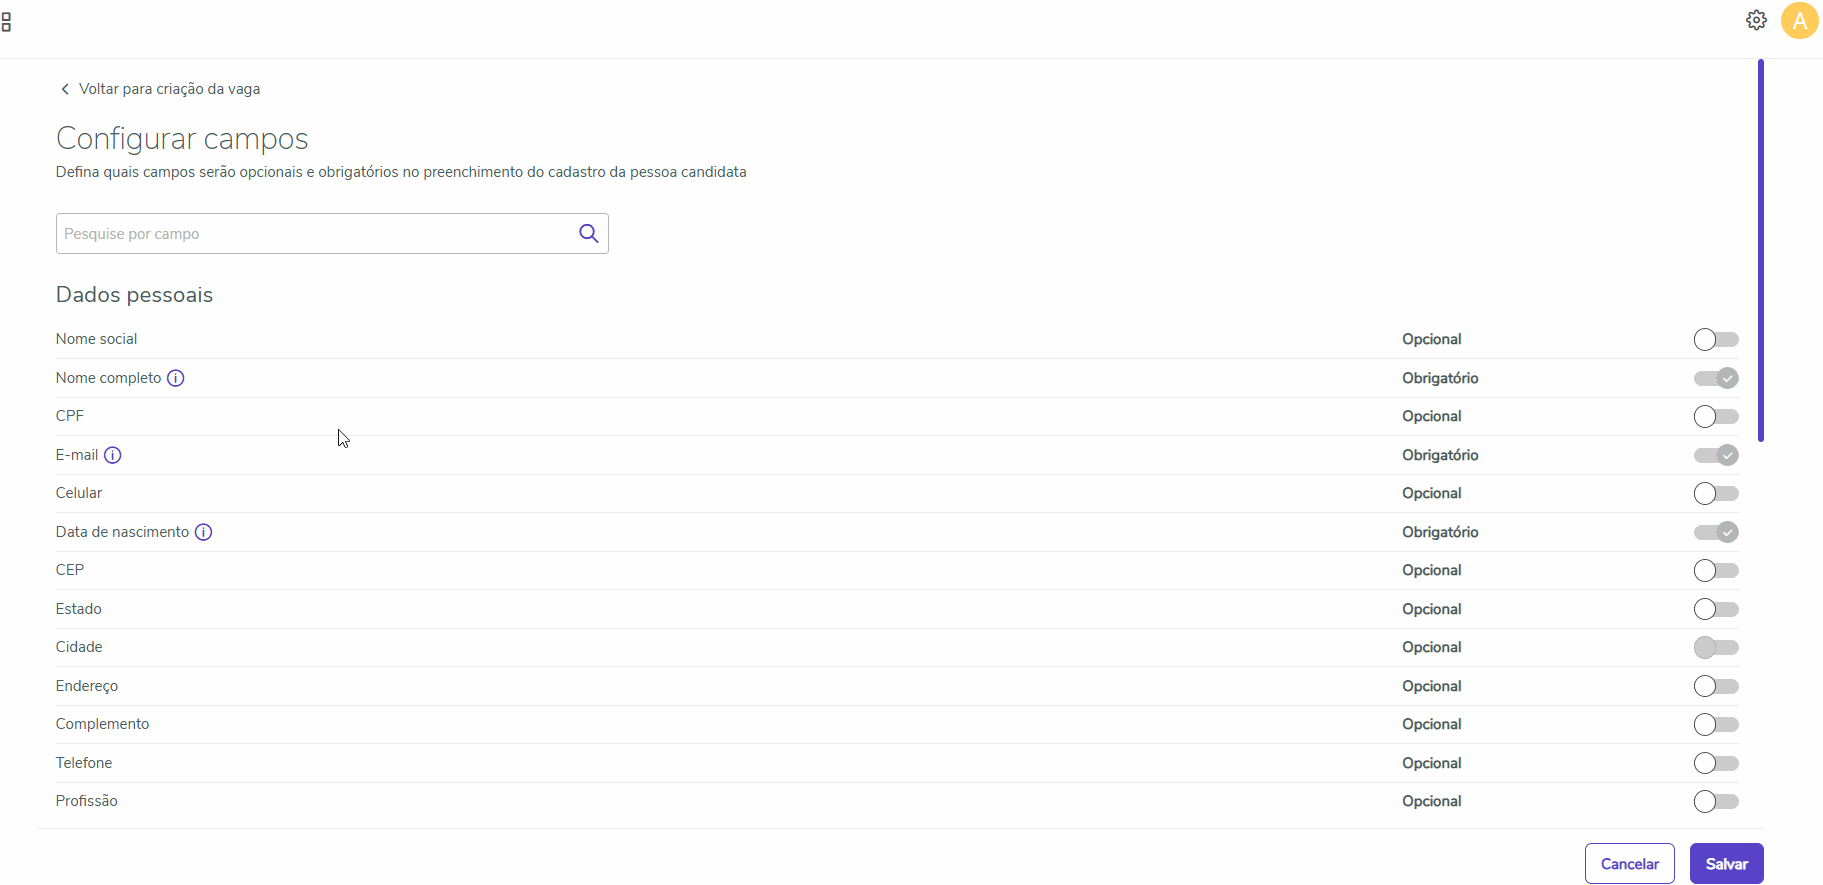Click the Complemento field label

pyautogui.click(x=102, y=724)
